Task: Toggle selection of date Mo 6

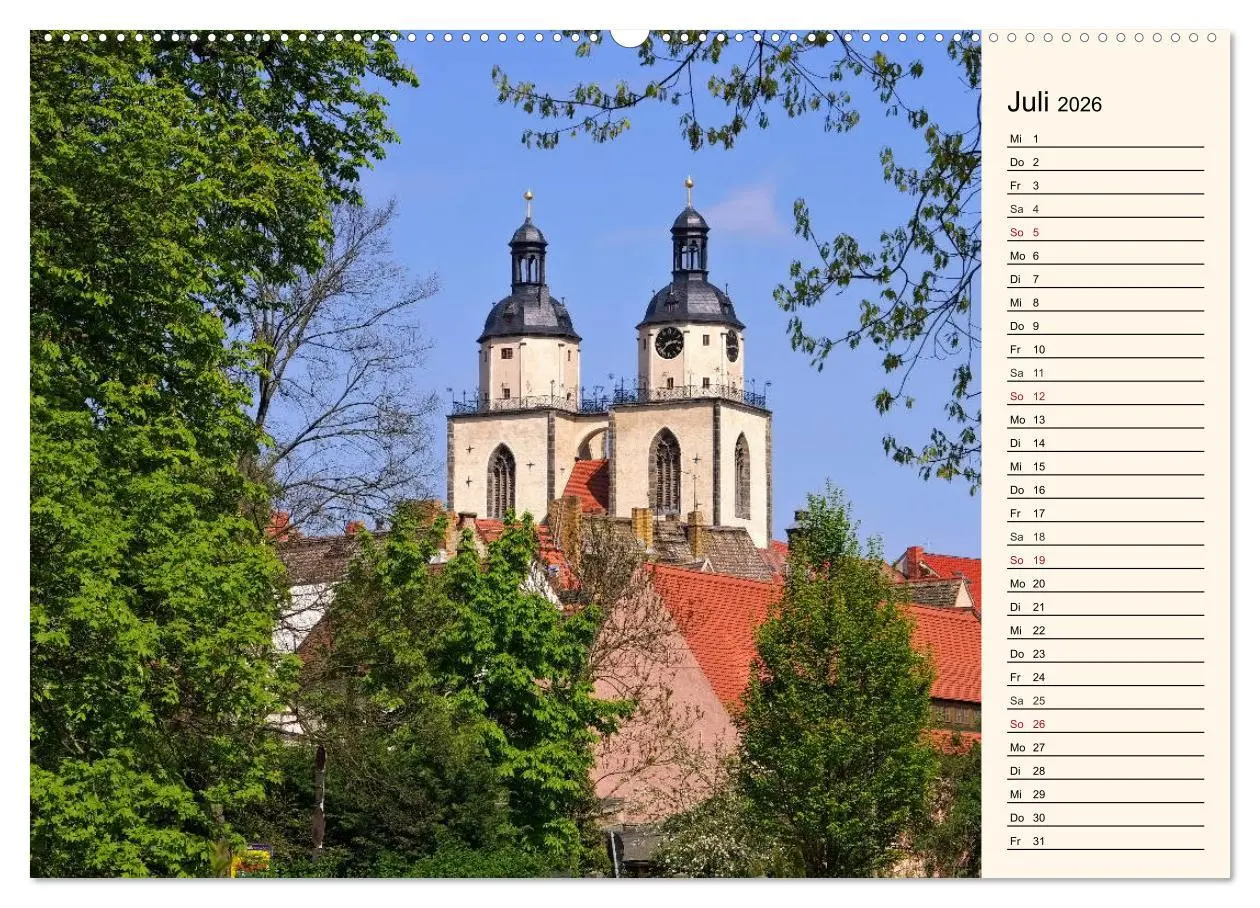Action: tap(1025, 255)
